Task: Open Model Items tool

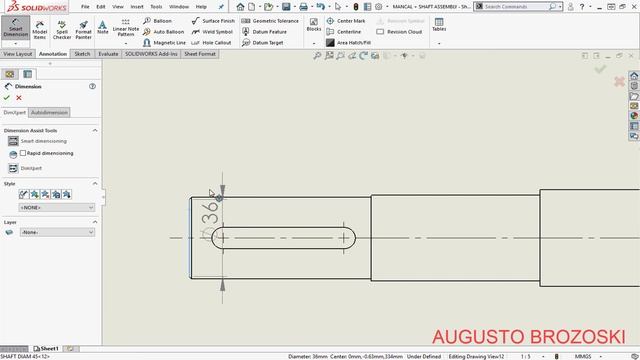Action: point(40,29)
